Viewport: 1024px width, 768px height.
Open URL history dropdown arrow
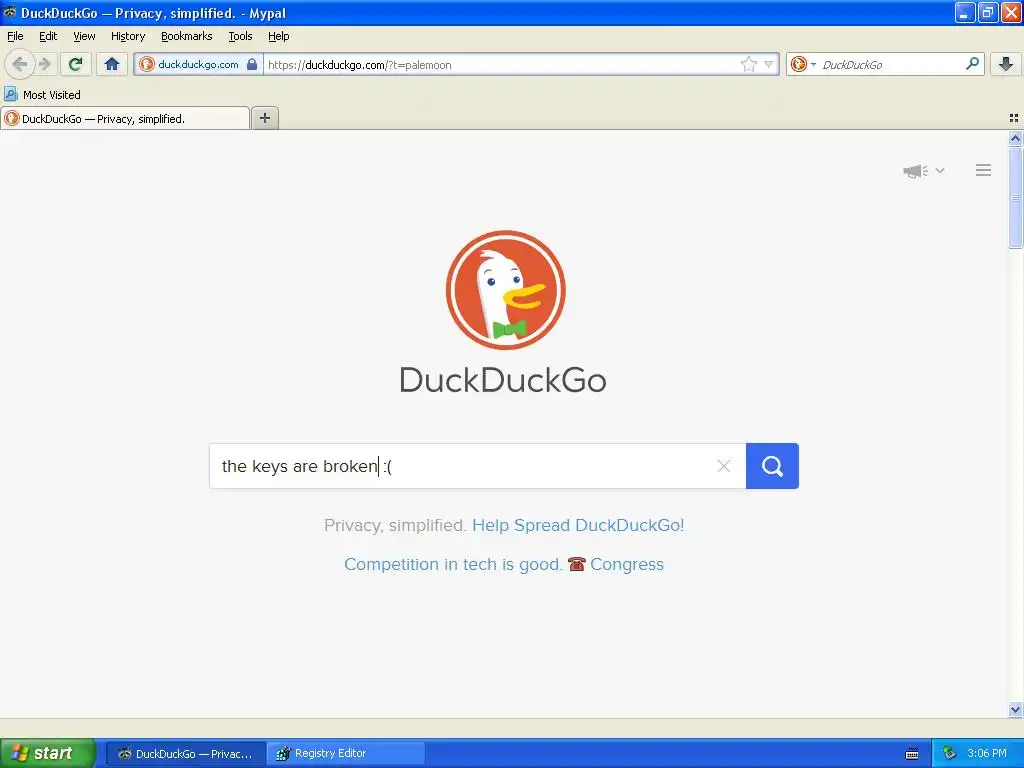pos(769,64)
